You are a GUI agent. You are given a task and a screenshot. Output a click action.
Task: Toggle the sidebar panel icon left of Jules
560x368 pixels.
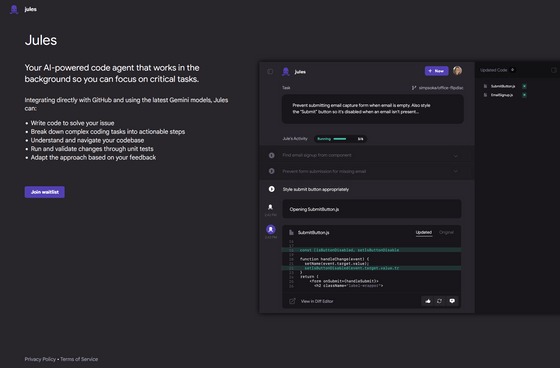click(270, 71)
